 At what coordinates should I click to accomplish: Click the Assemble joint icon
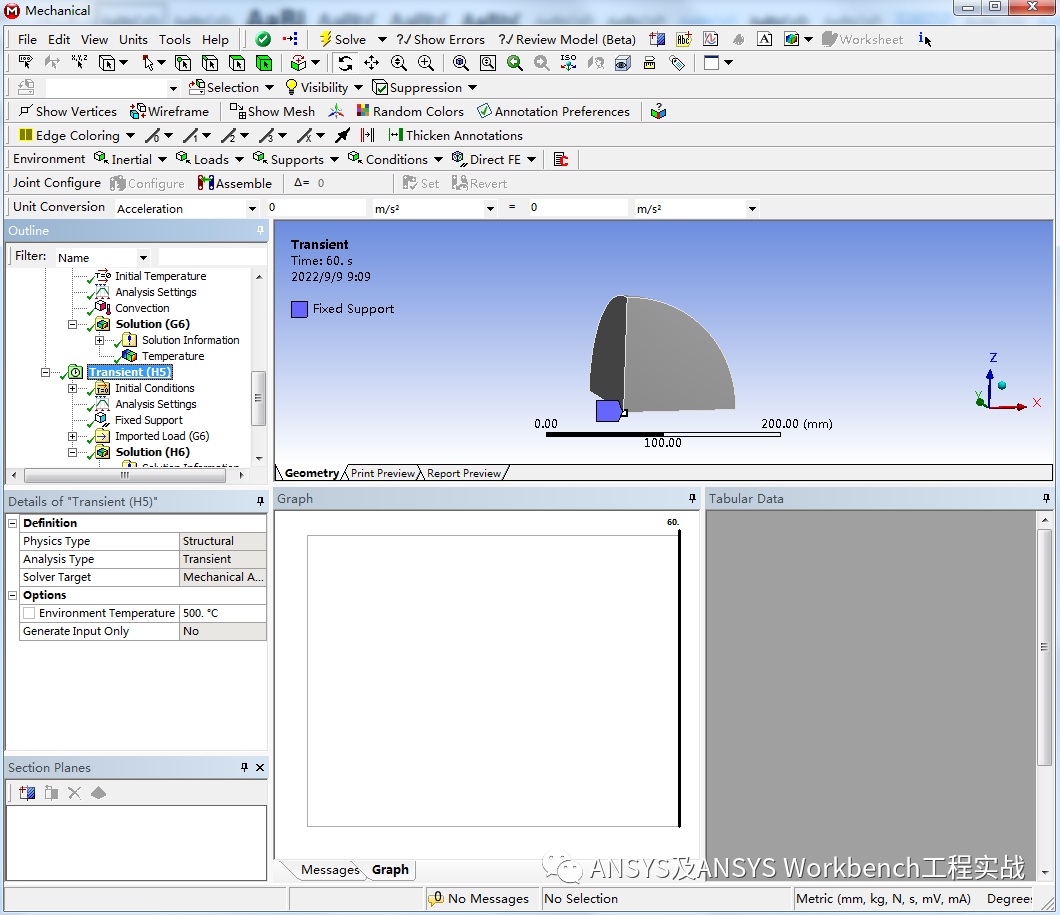pyautogui.click(x=206, y=183)
